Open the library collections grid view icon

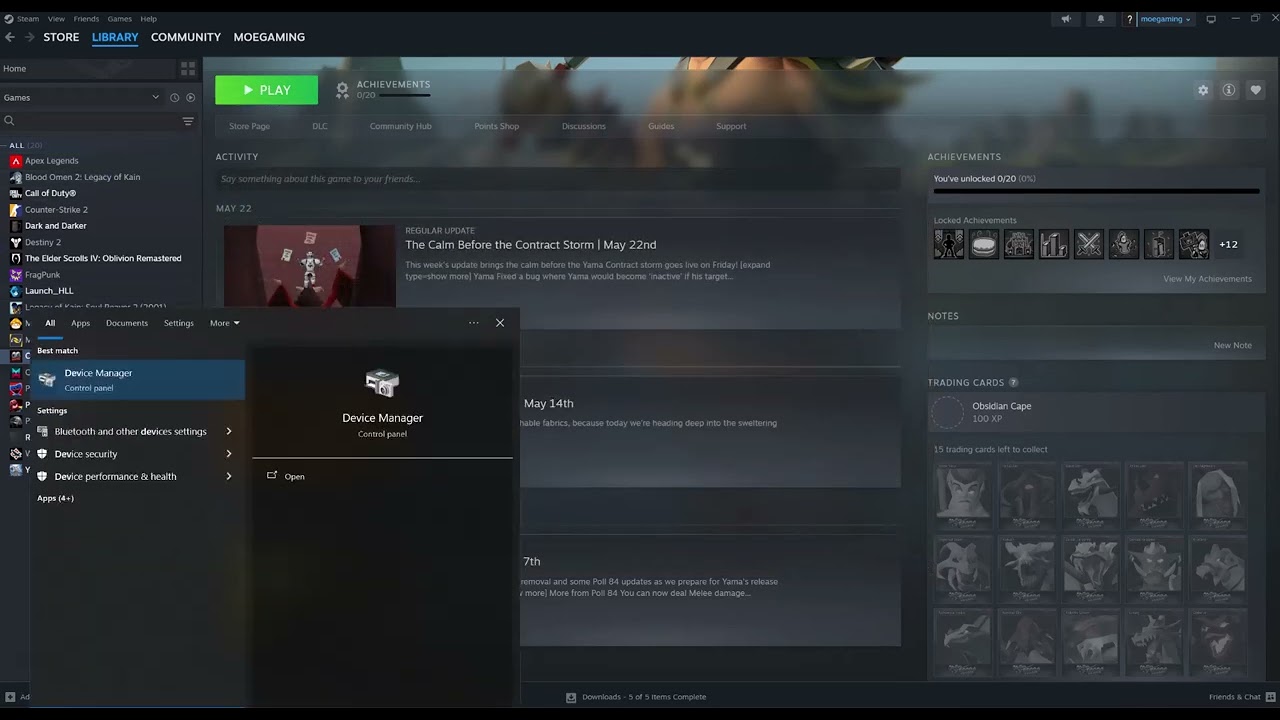tap(187, 69)
